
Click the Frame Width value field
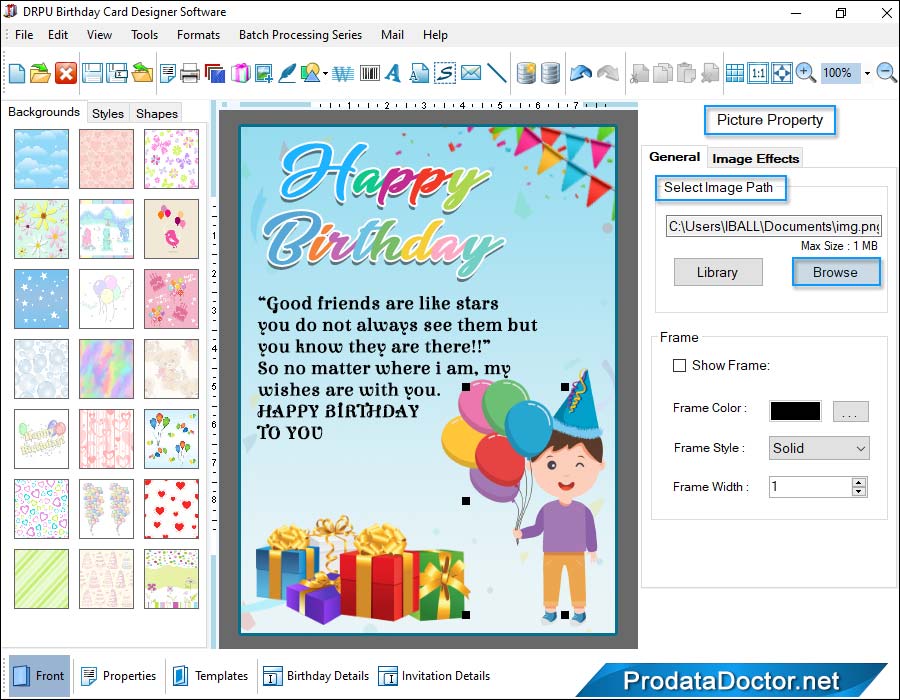click(811, 487)
